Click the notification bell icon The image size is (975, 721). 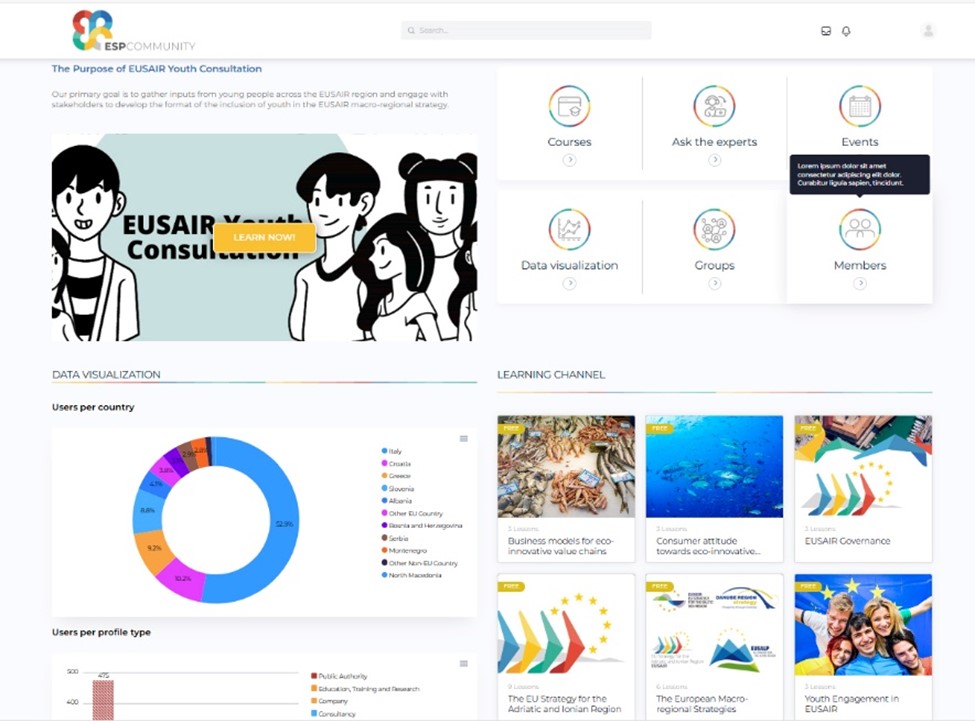(x=846, y=31)
